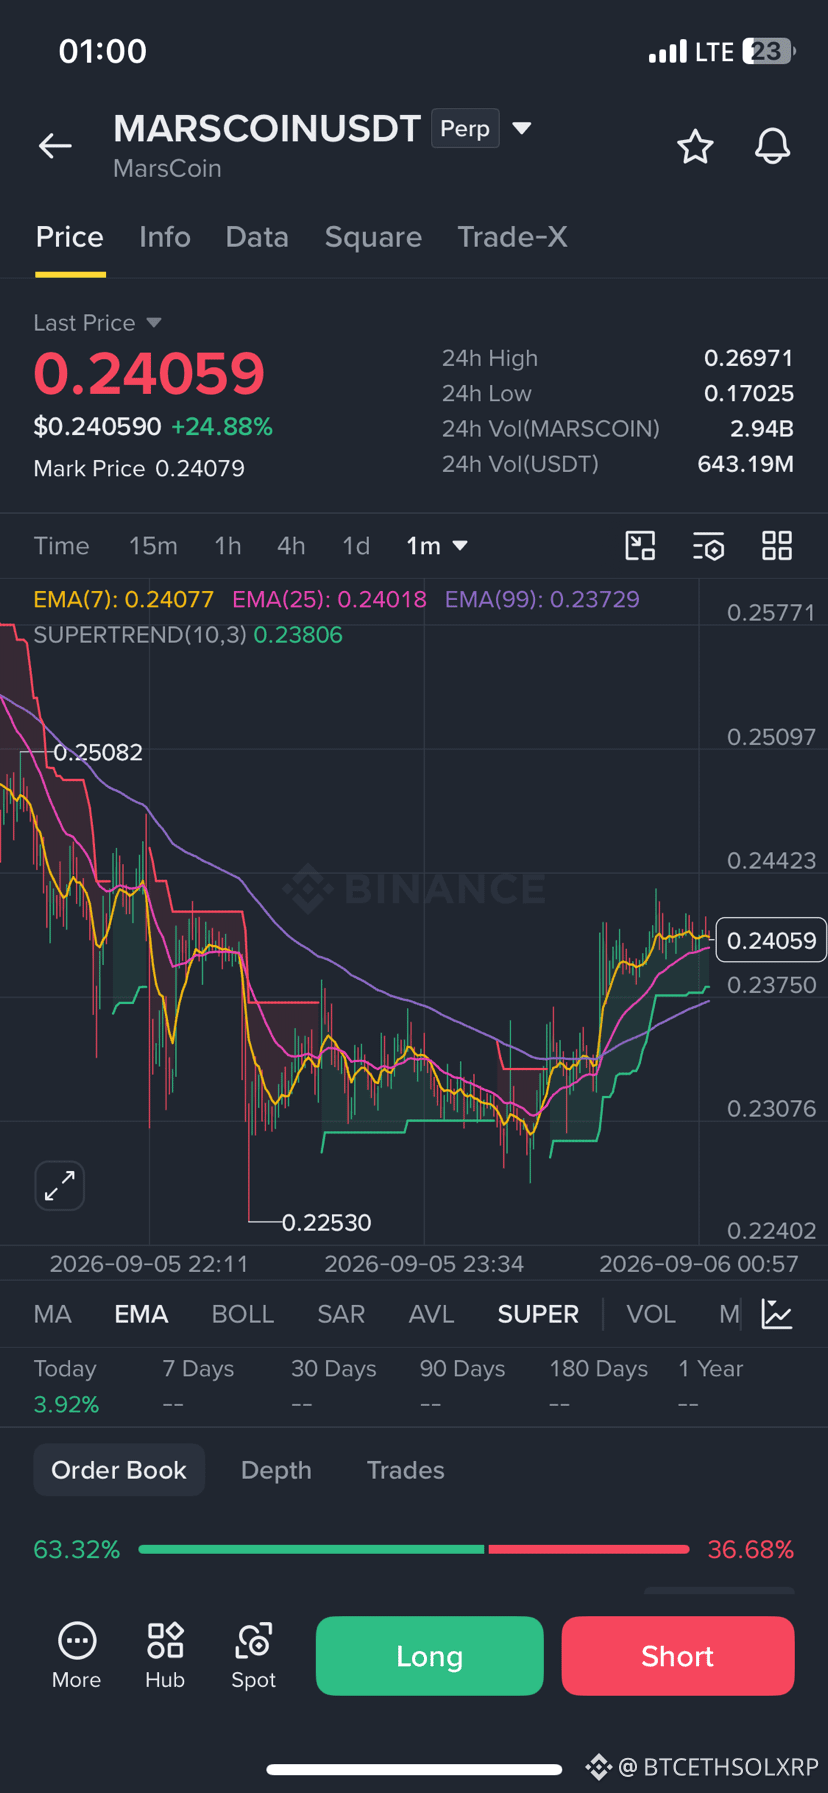Tap the buy/sell ratio bar
The width and height of the screenshot is (828, 1793).
click(414, 1549)
